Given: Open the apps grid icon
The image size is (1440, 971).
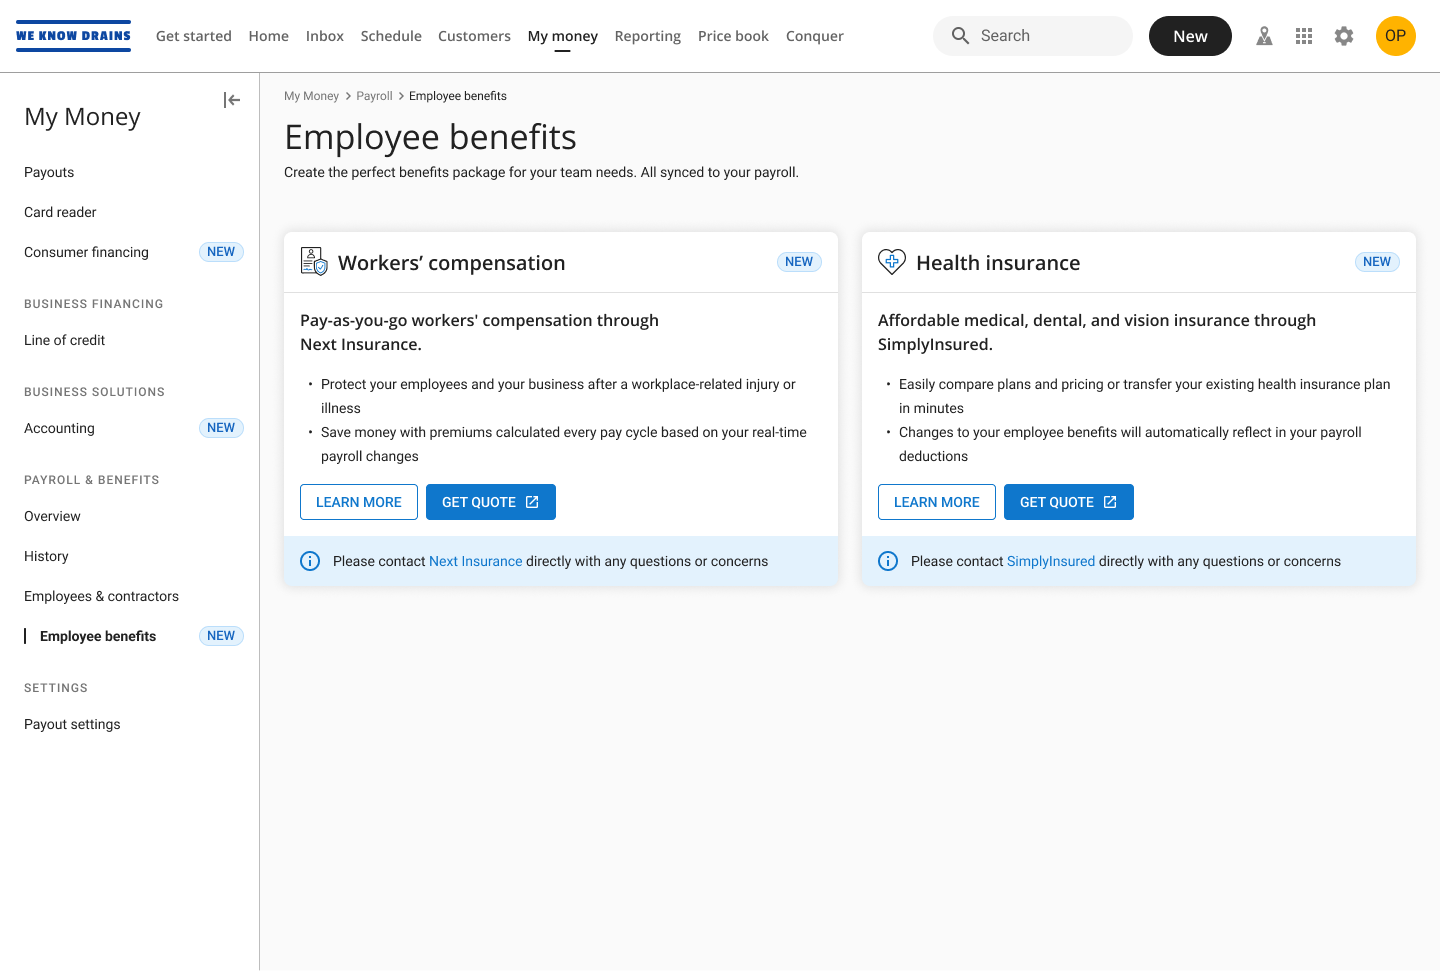Looking at the screenshot, I should pyautogui.click(x=1304, y=36).
